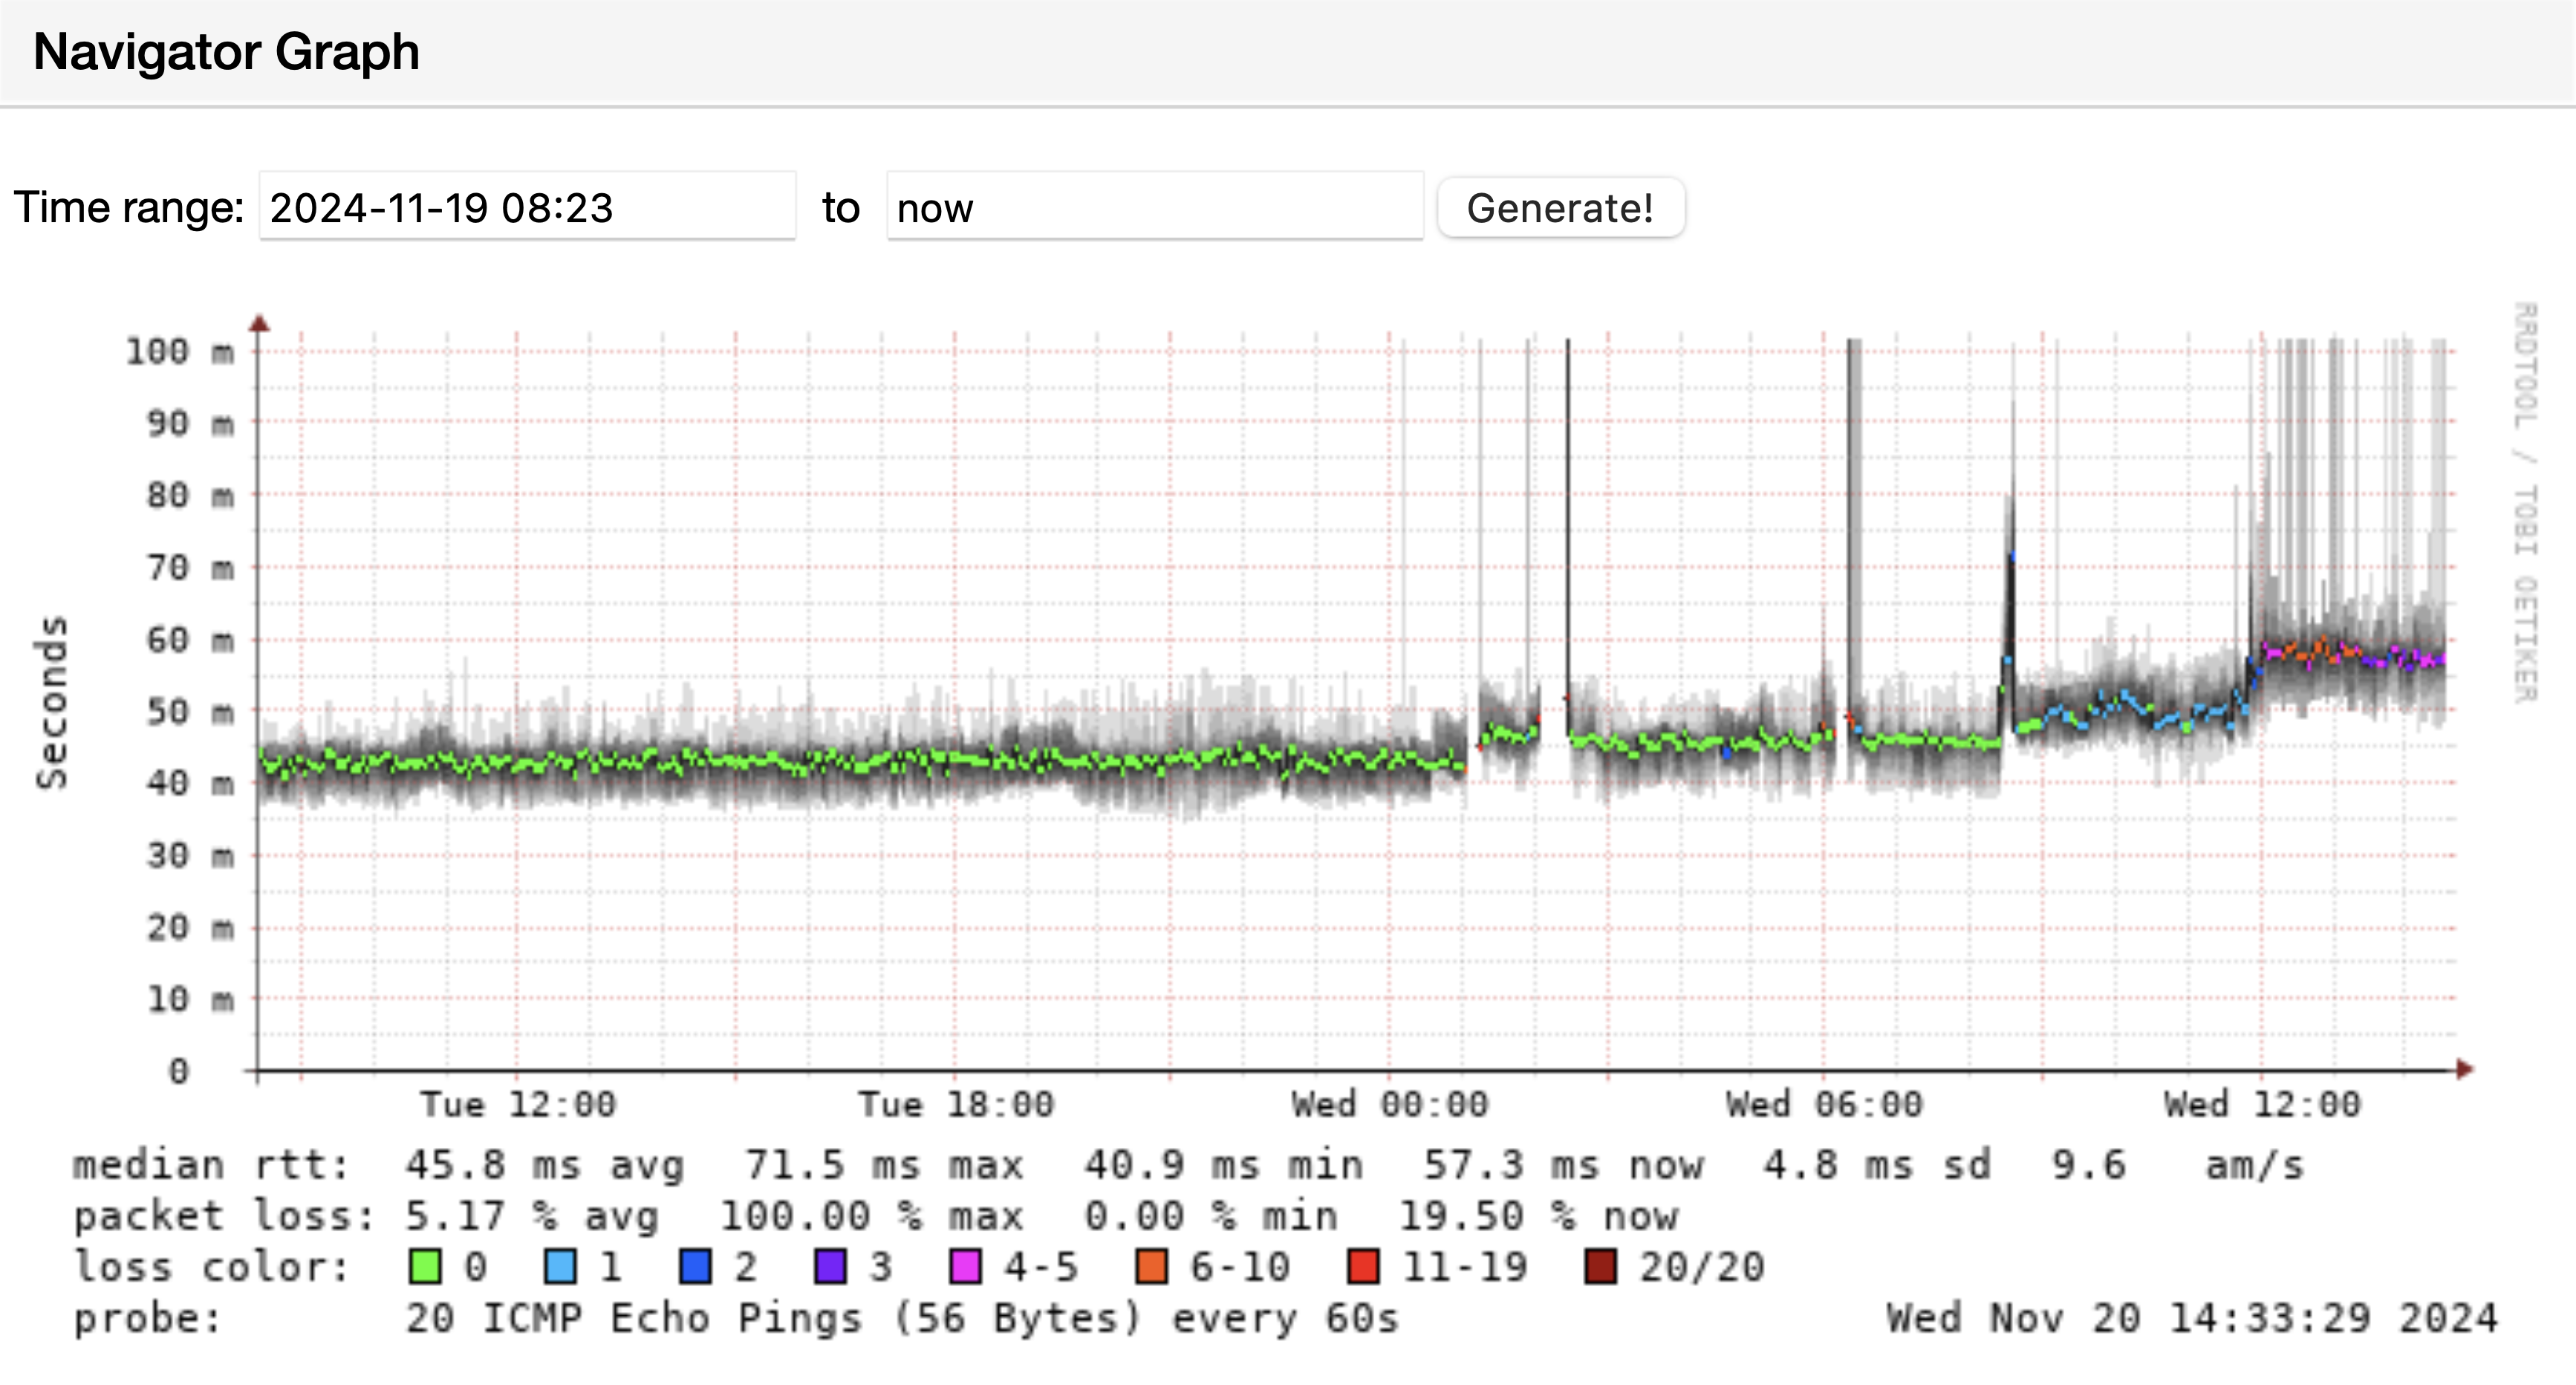Click the magenta 4-5 loss color swatch

coord(965,1267)
